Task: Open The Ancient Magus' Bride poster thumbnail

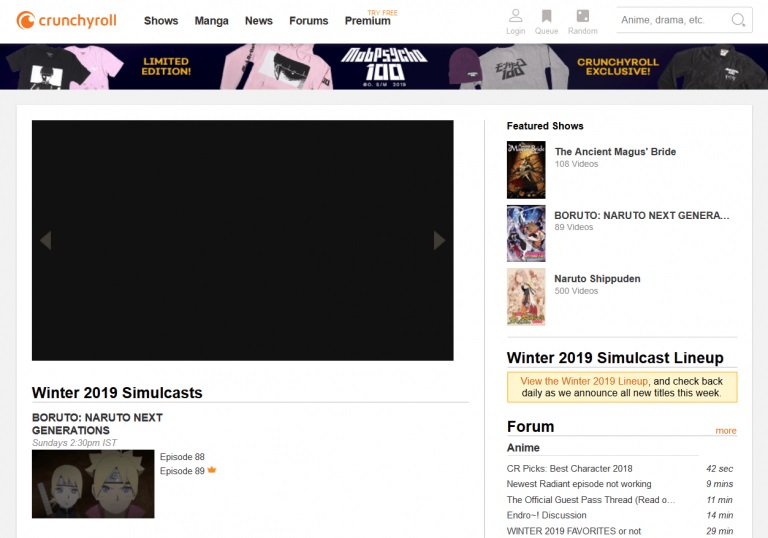Action: pos(526,170)
